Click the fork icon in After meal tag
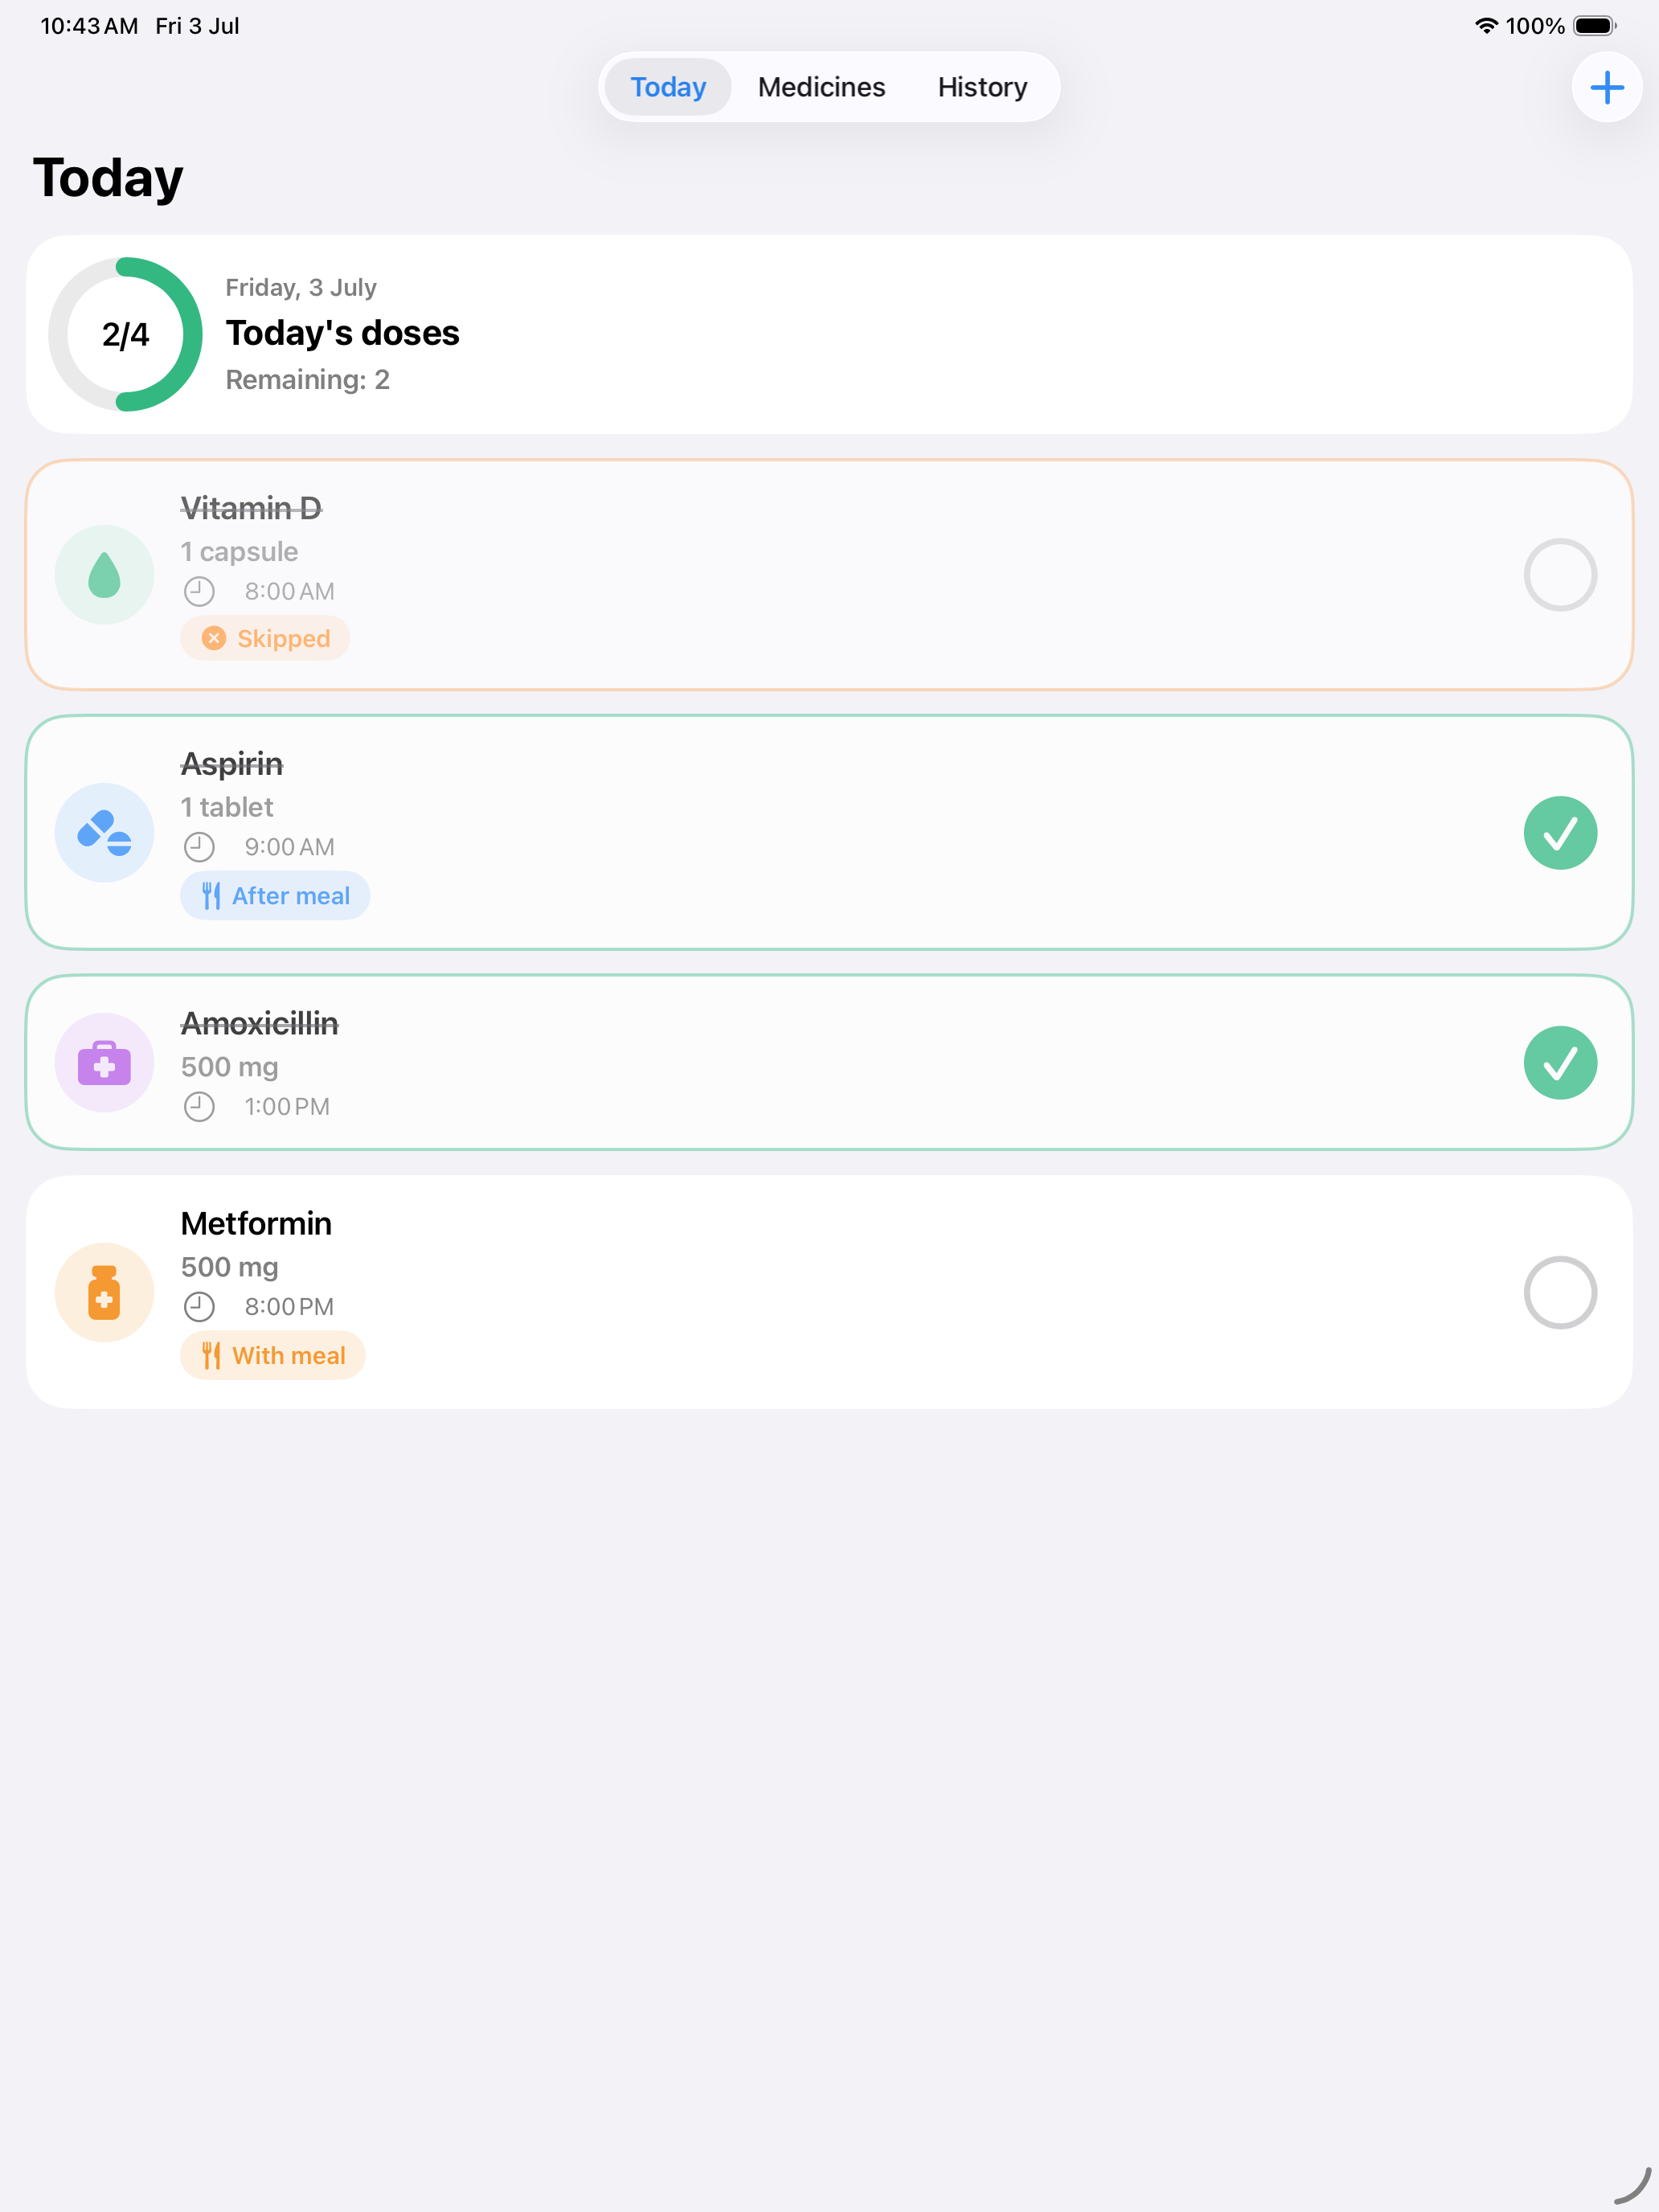Image resolution: width=1659 pixels, height=2212 pixels. [x=211, y=896]
